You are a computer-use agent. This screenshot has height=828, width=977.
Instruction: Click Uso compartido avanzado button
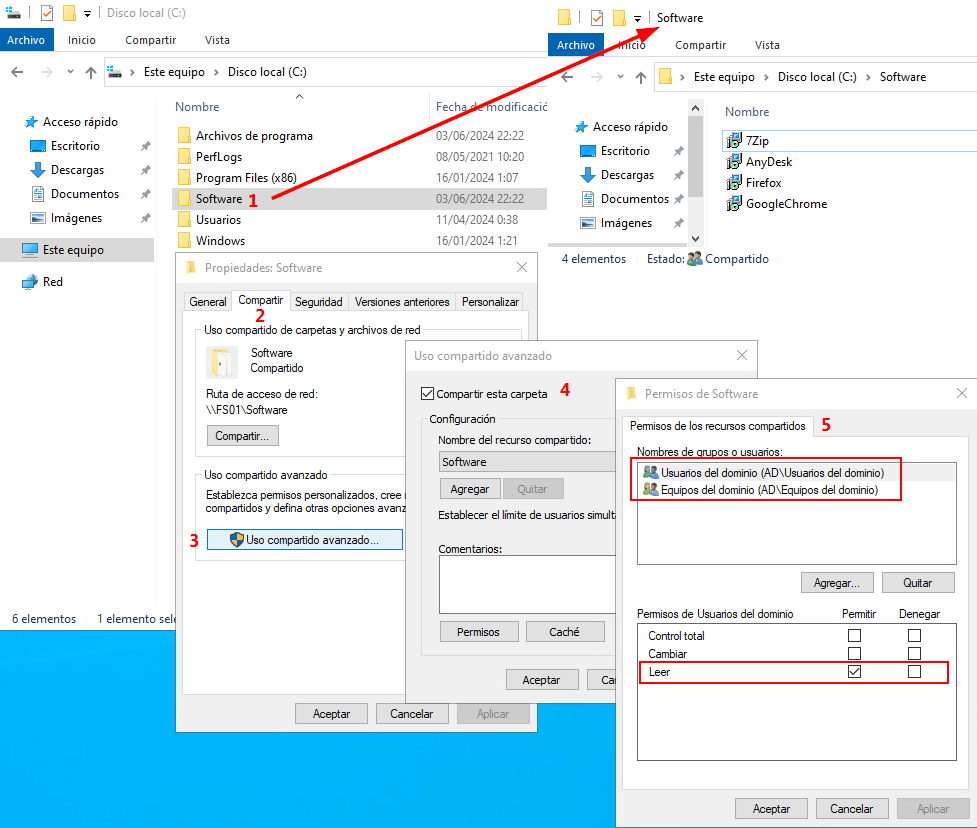tap(304, 539)
